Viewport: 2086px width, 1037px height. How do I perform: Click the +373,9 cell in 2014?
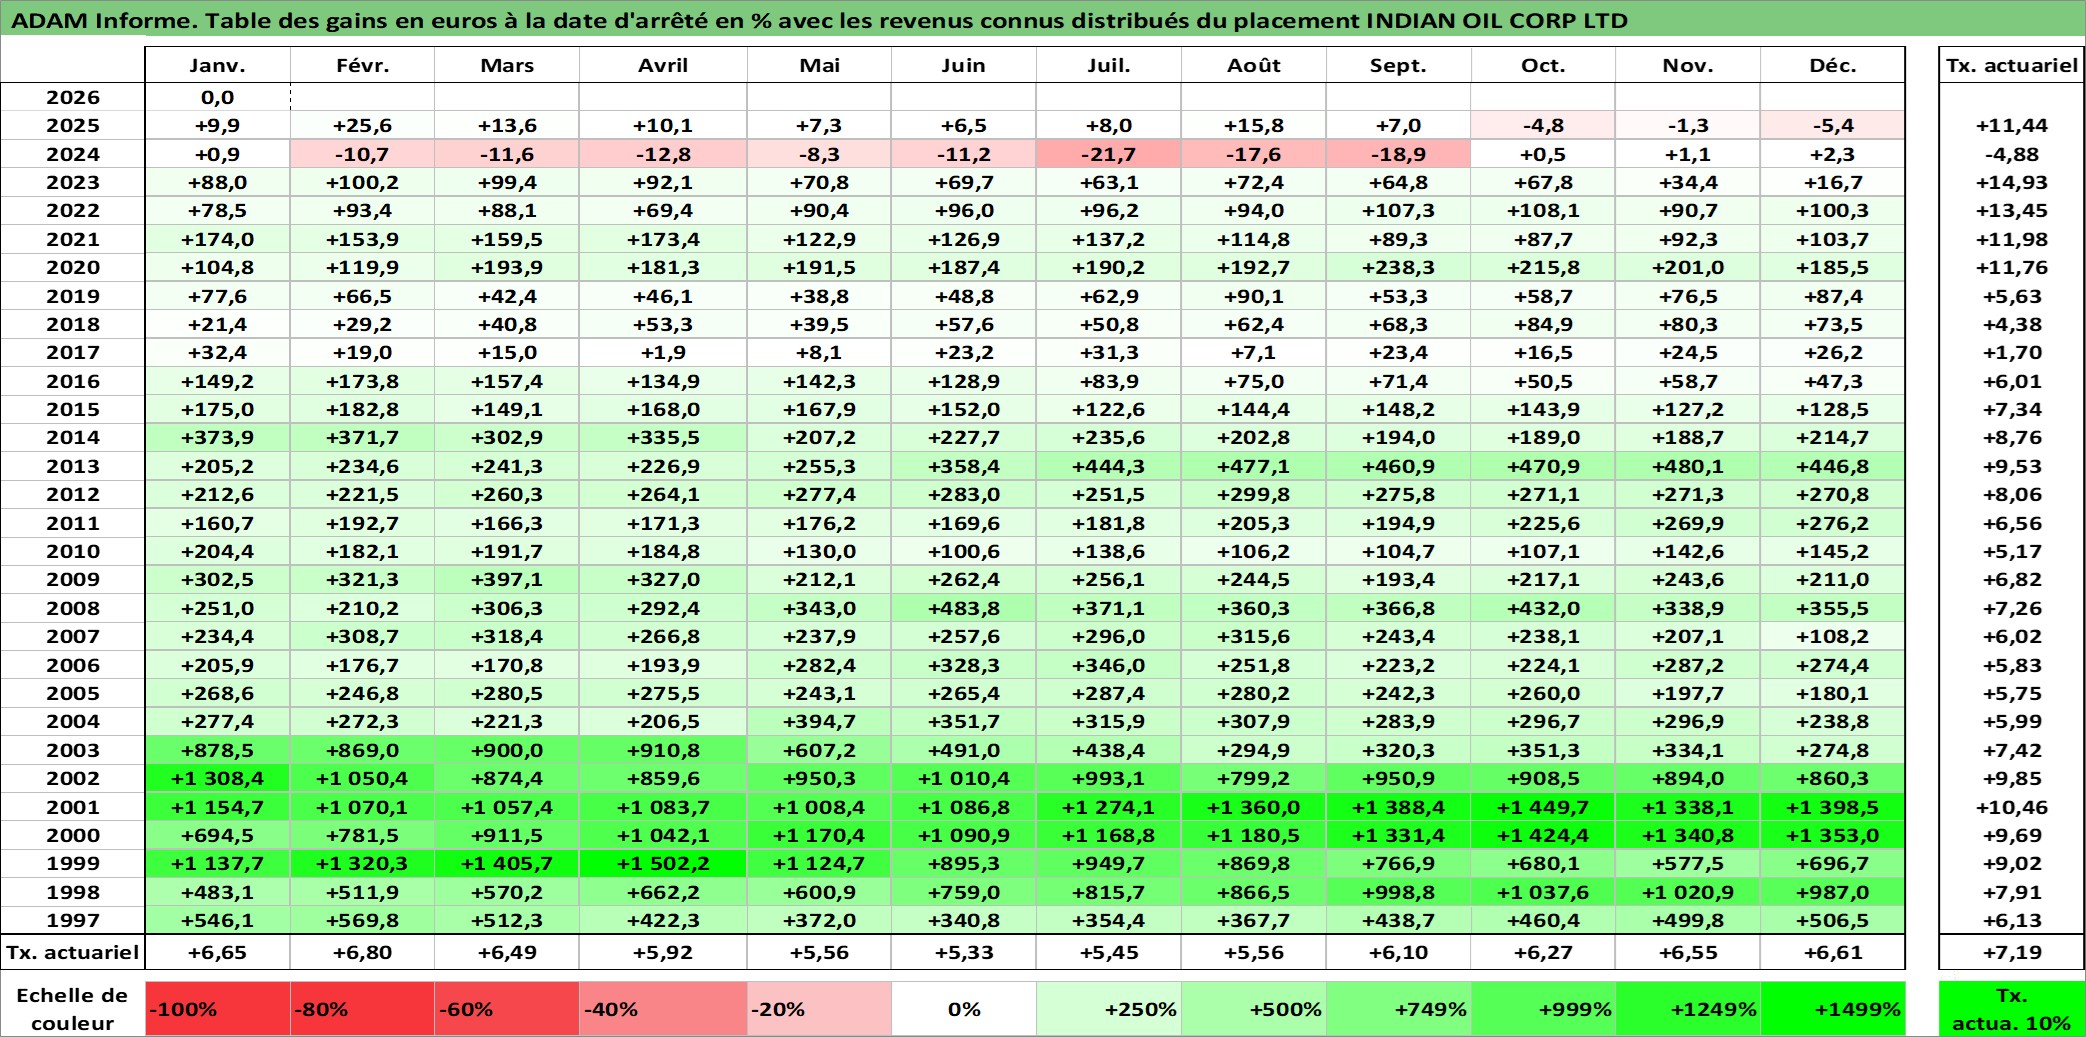(218, 437)
